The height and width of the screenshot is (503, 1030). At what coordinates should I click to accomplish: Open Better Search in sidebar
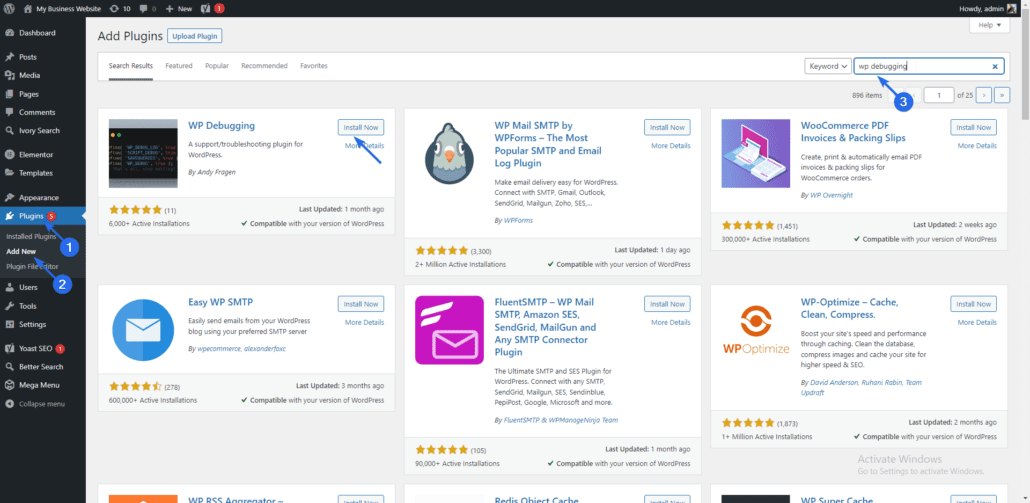(41, 367)
